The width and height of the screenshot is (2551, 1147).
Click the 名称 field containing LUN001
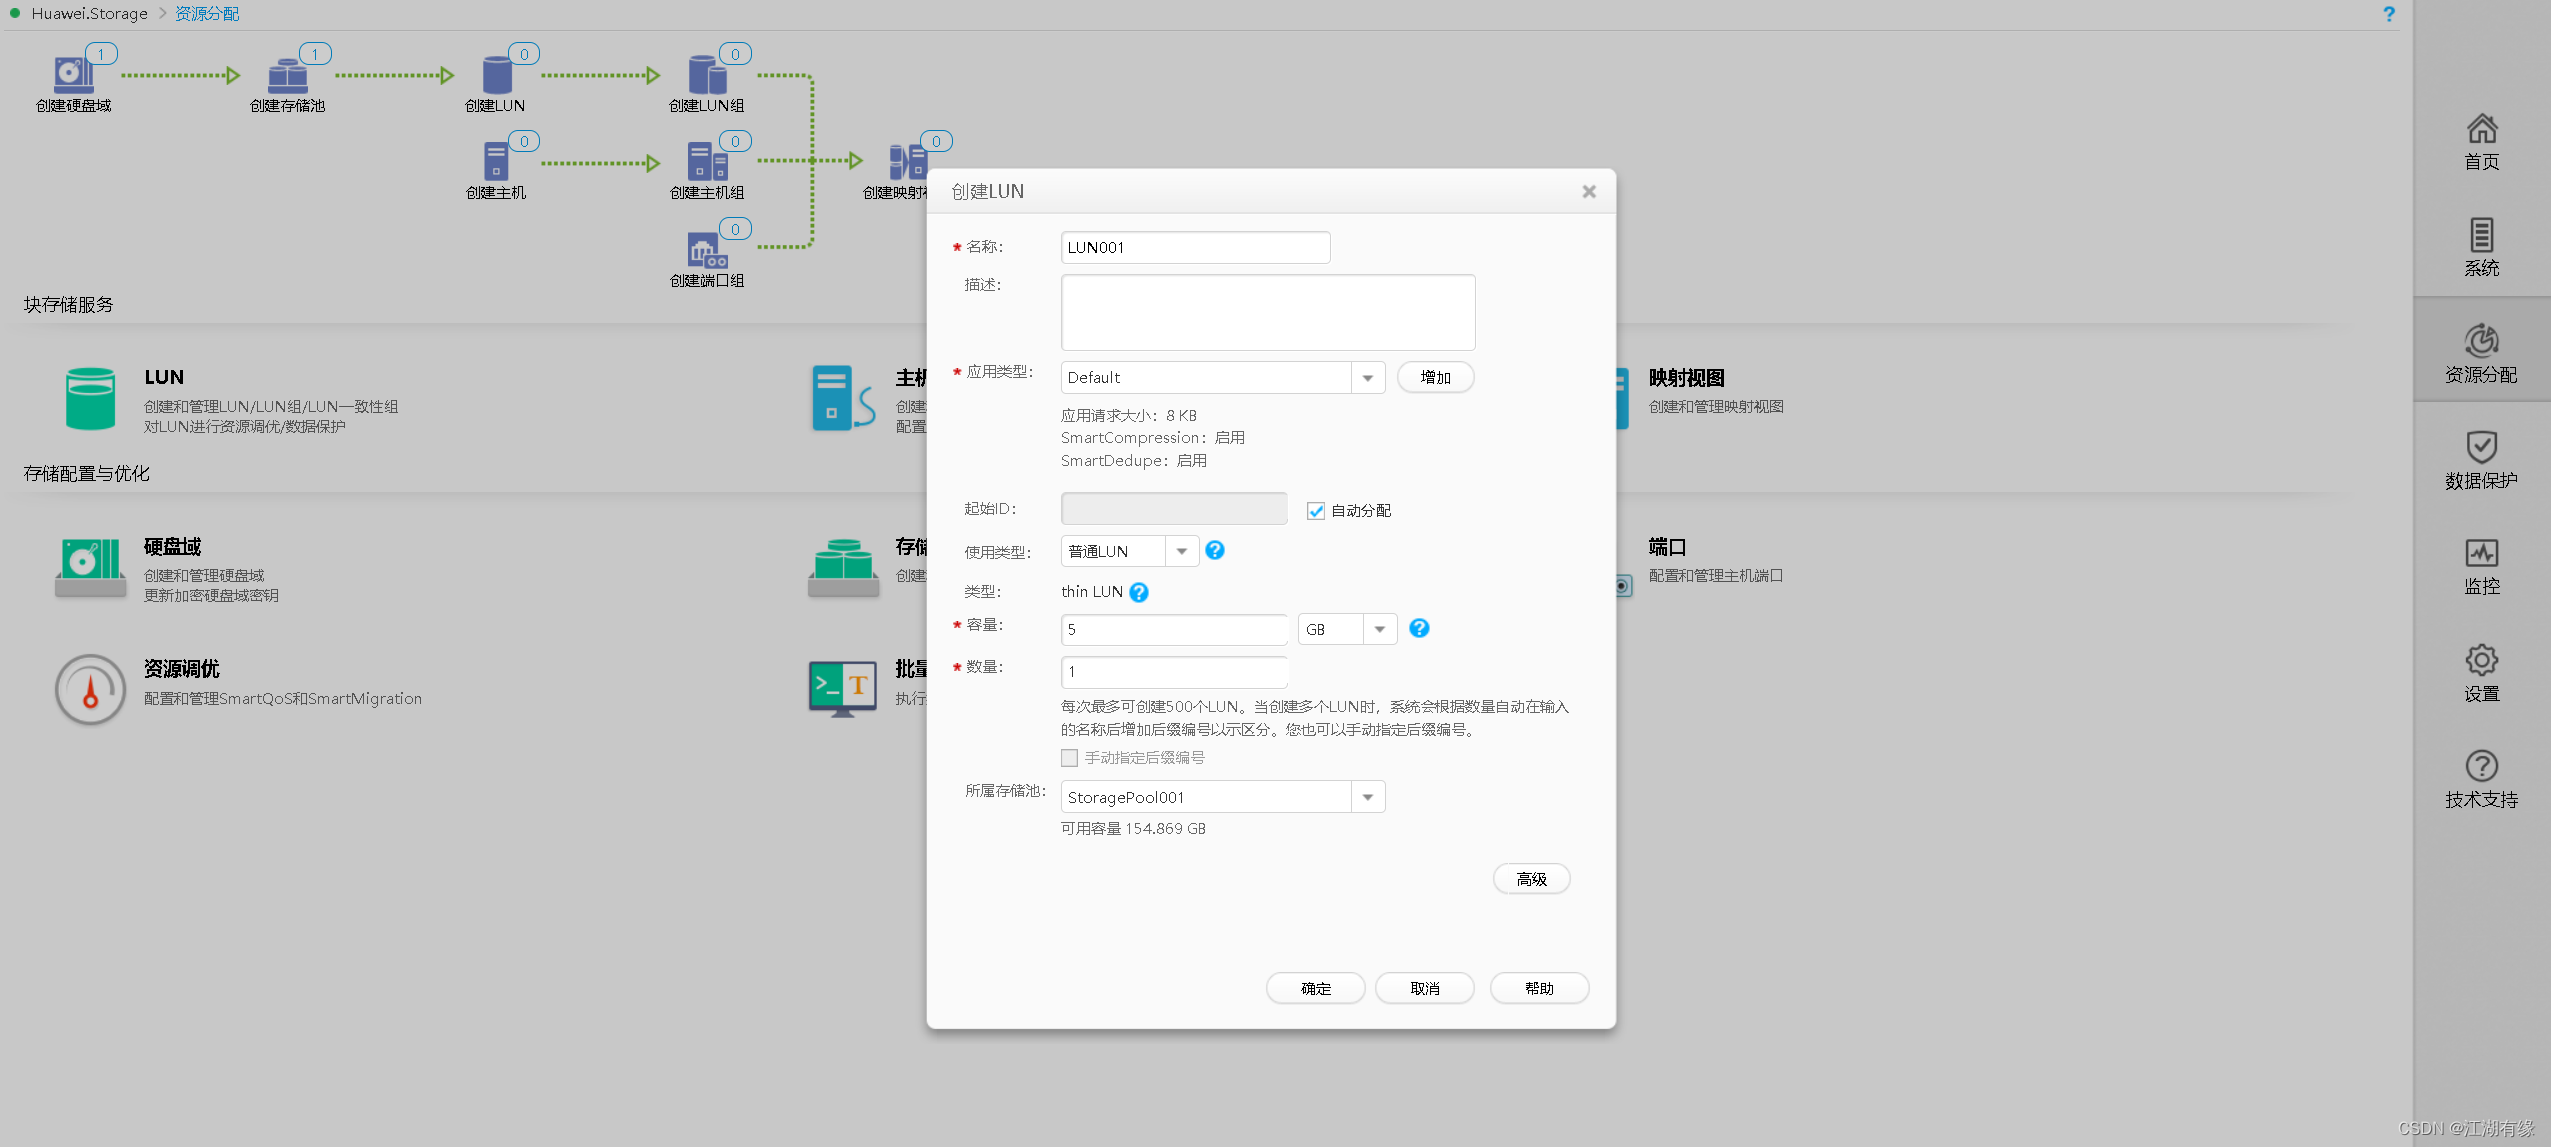(1195, 247)
